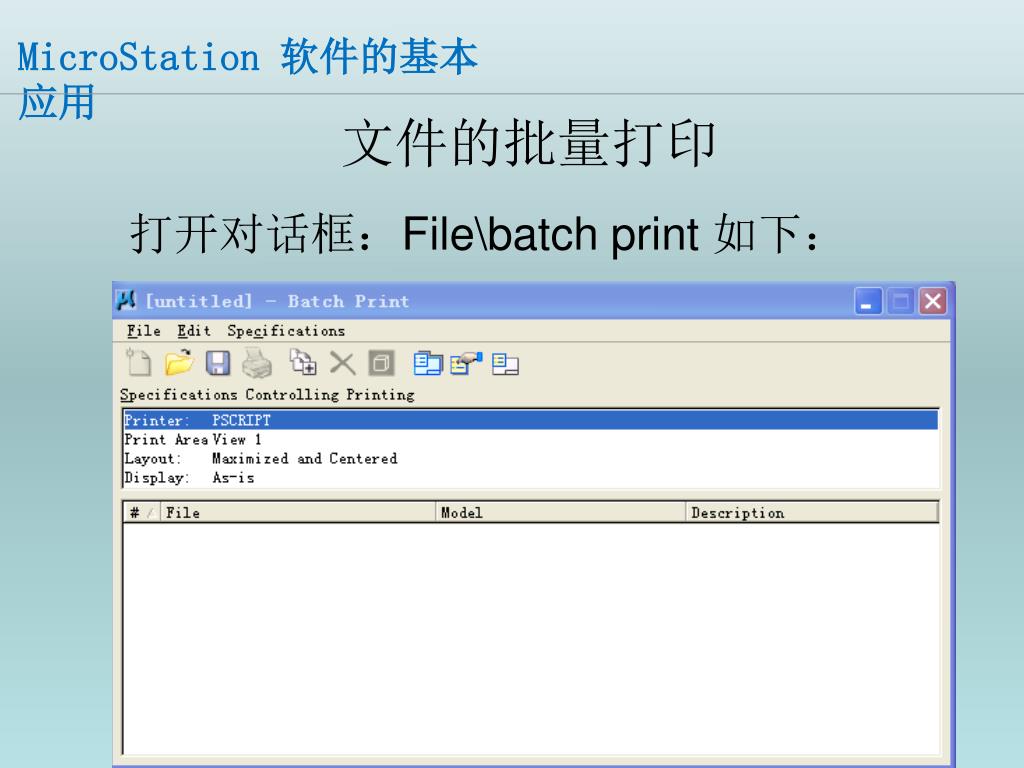Open the Specifications menu

coord(286,331)
